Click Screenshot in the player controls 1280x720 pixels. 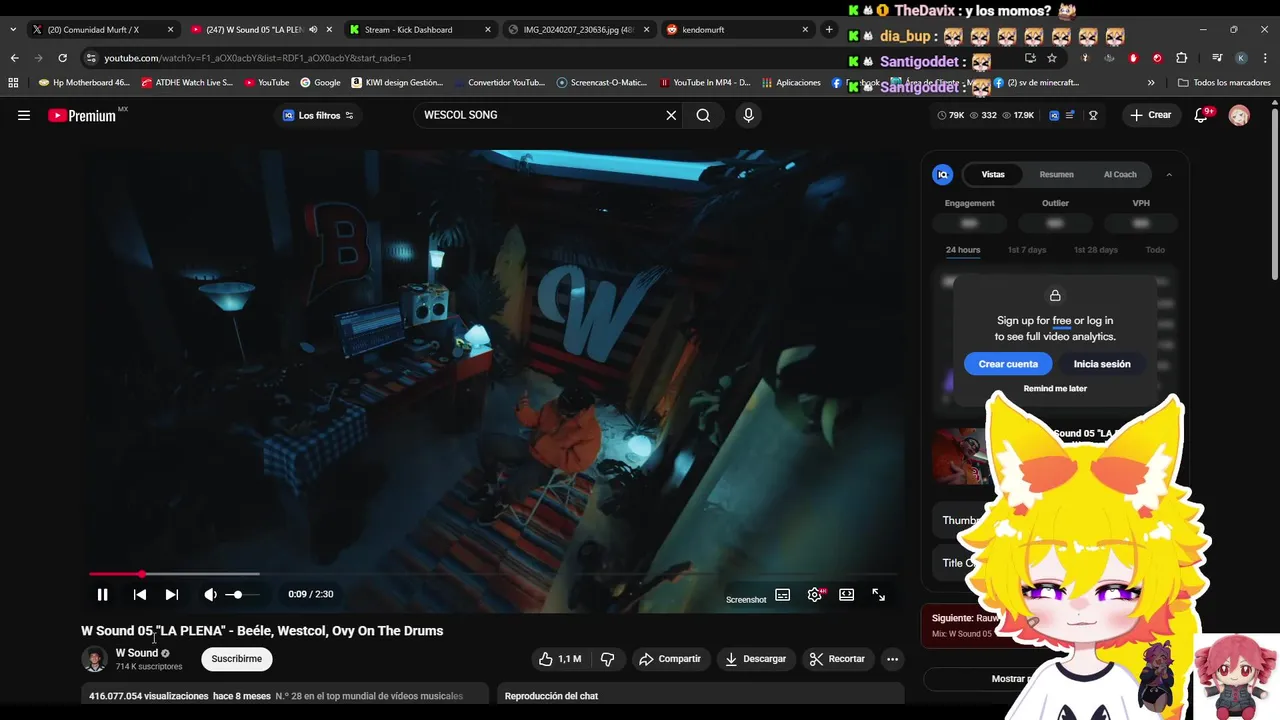[x=746, y=599]
